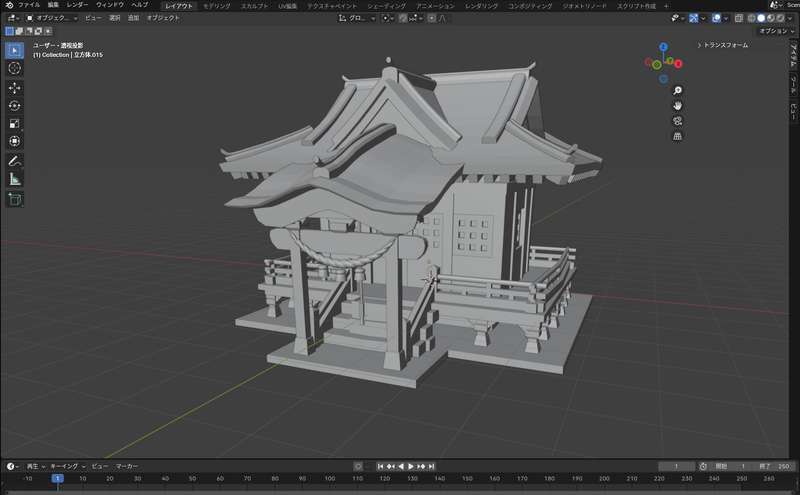Viewport: 800px width, 495px height.
Task: Toggle perspective/orthographic grid icon
Action: tap(677, 135)
